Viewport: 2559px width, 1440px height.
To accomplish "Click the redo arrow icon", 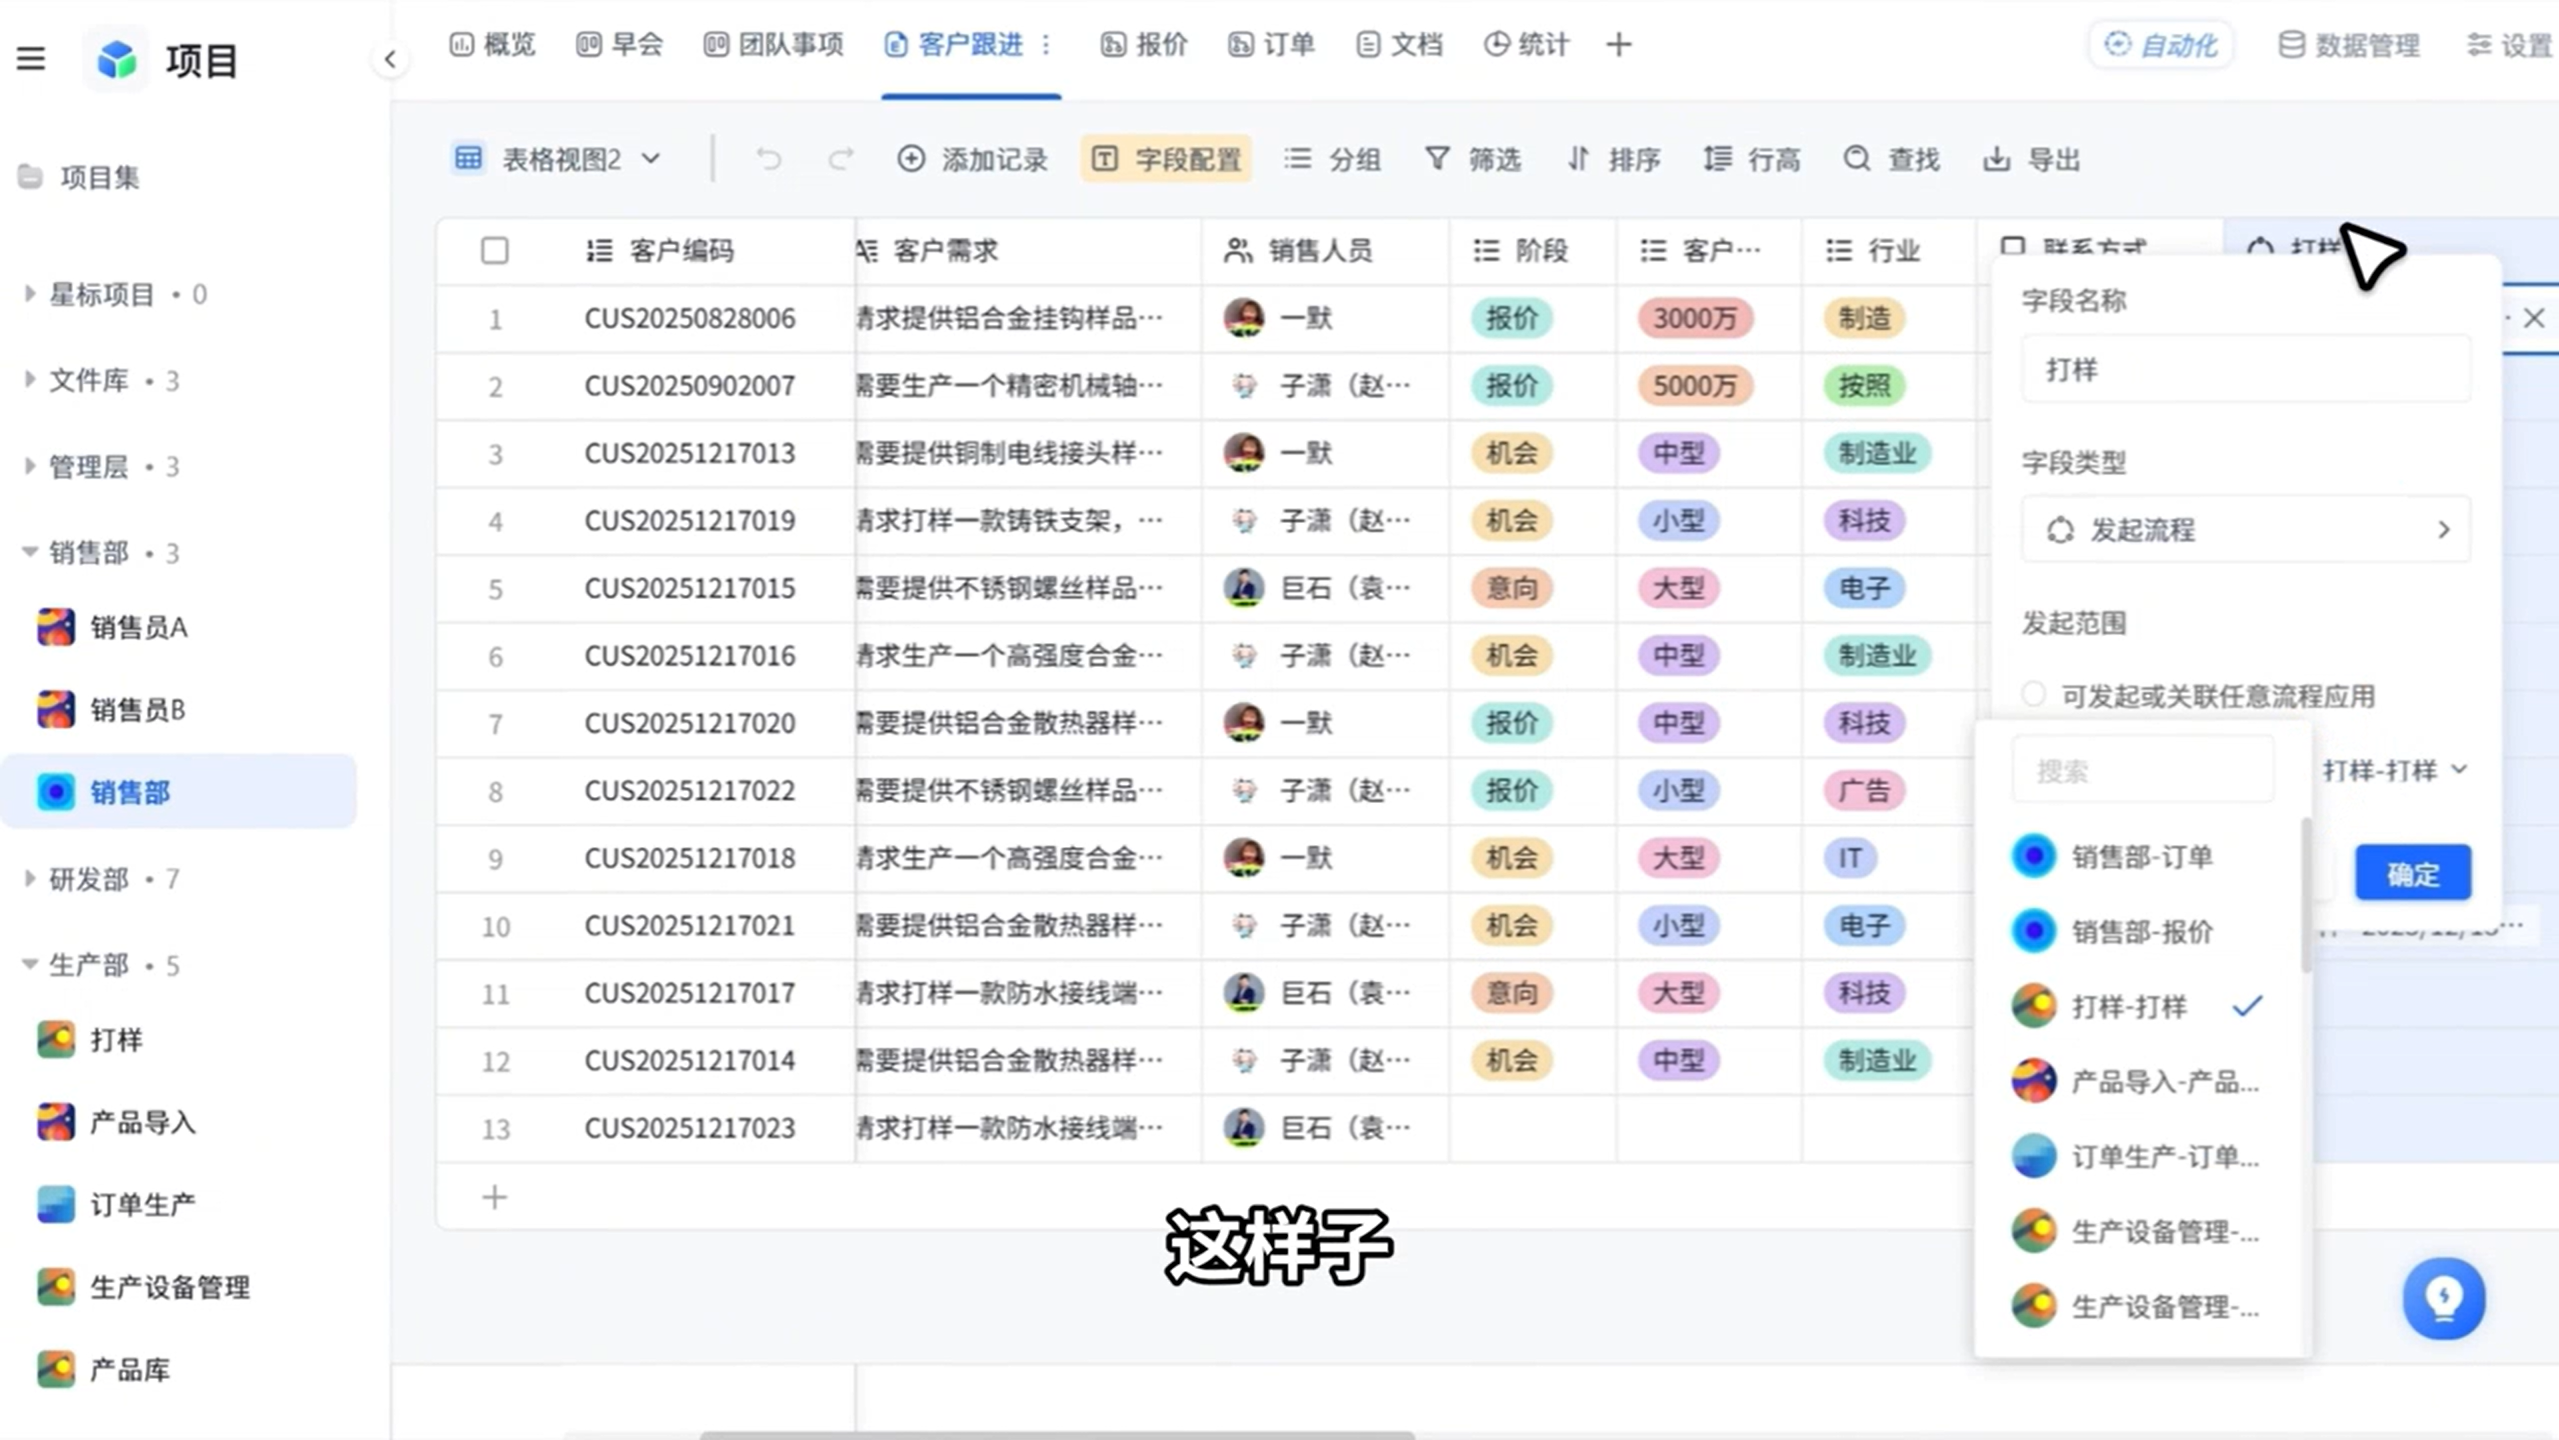I will point(841,159).
